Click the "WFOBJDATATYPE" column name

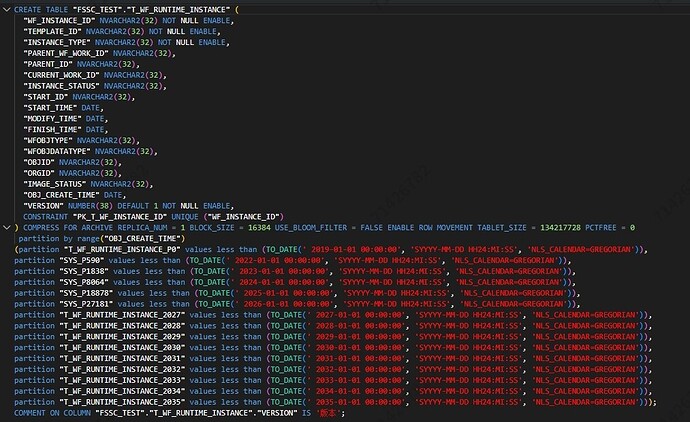[x=58, y=151]
